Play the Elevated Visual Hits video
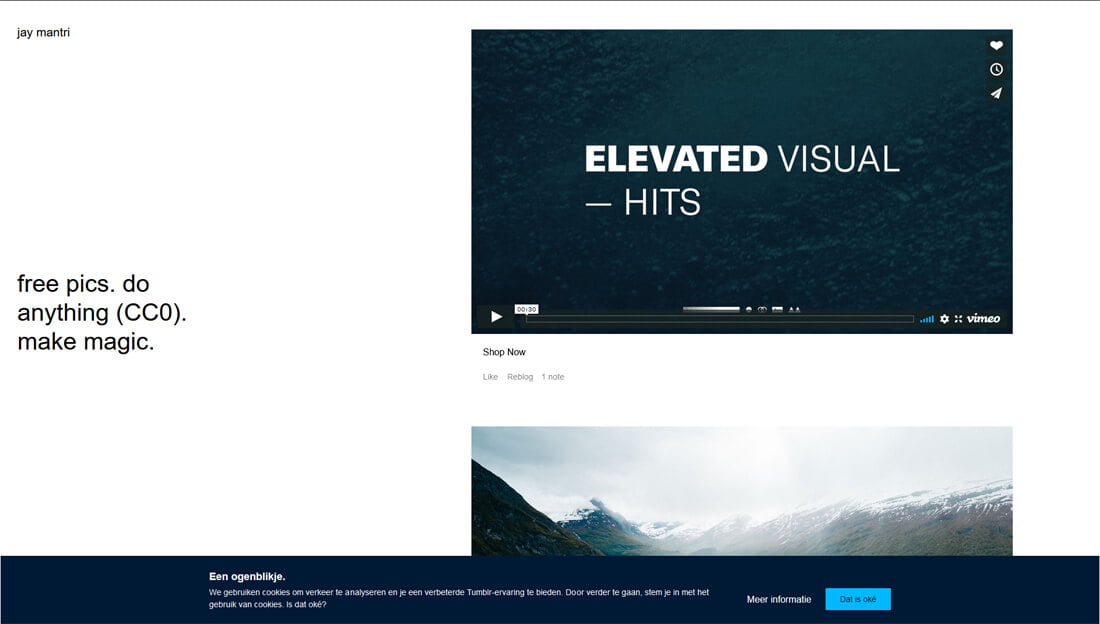 coord(496,315)
